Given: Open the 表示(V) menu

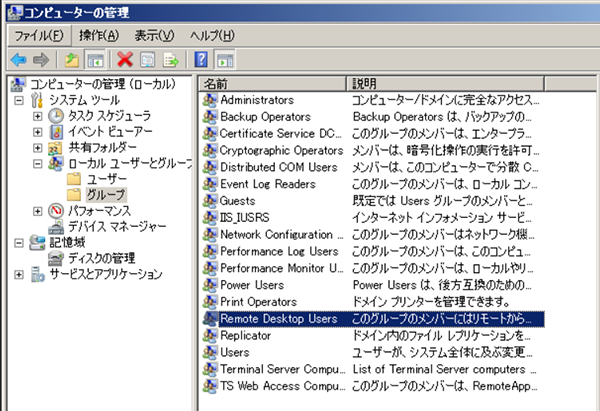Looking at the screenshot, I should (x=154, y=36).
